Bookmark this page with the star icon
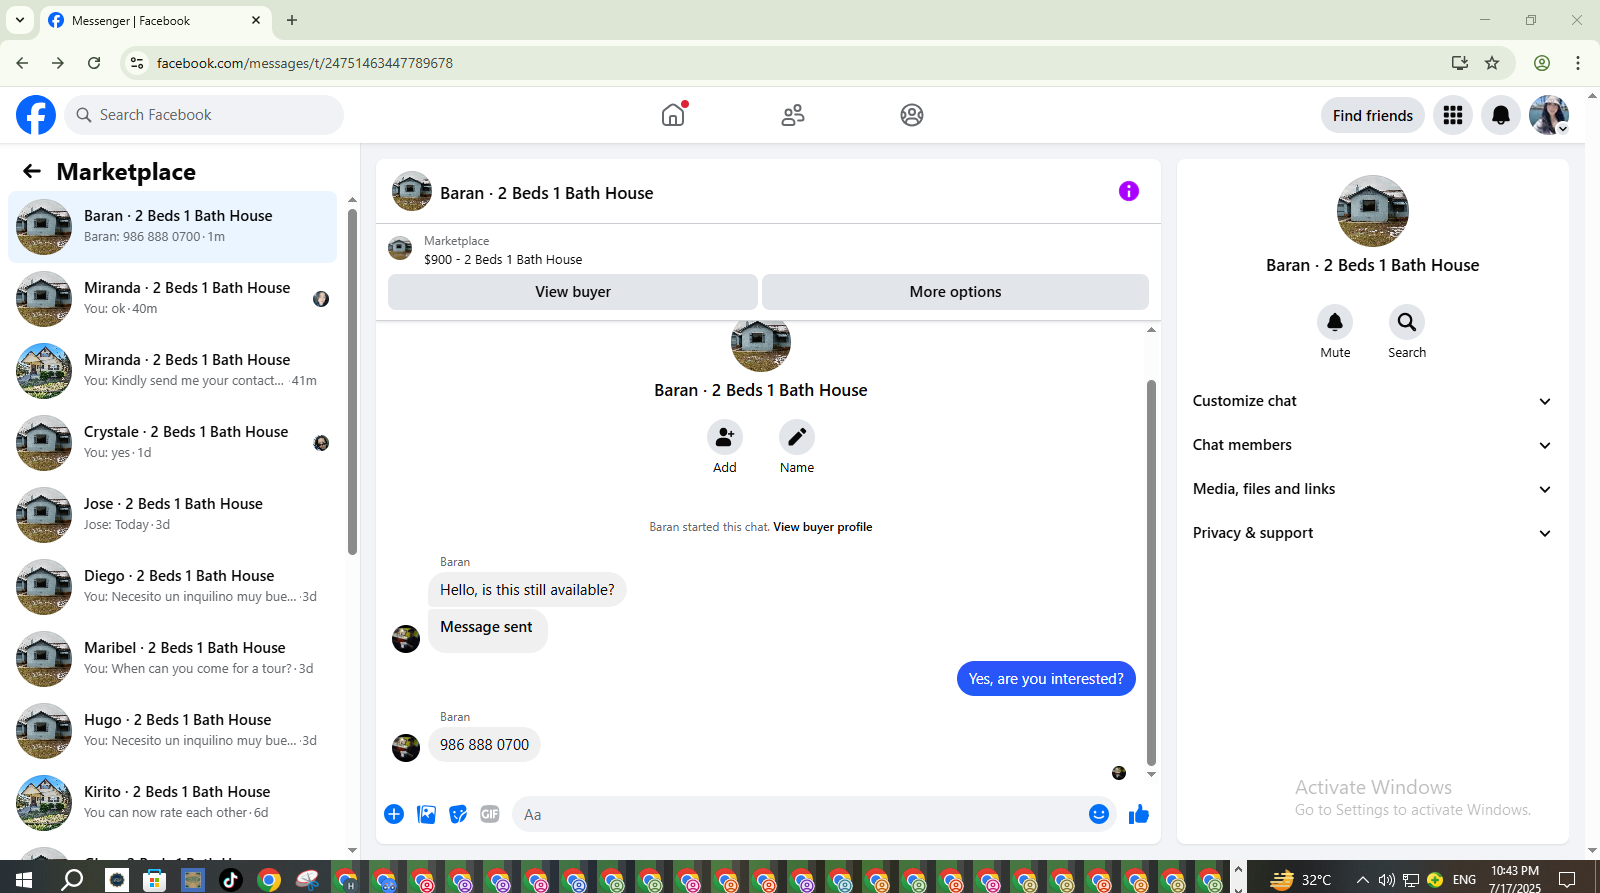 point(1492,63)
